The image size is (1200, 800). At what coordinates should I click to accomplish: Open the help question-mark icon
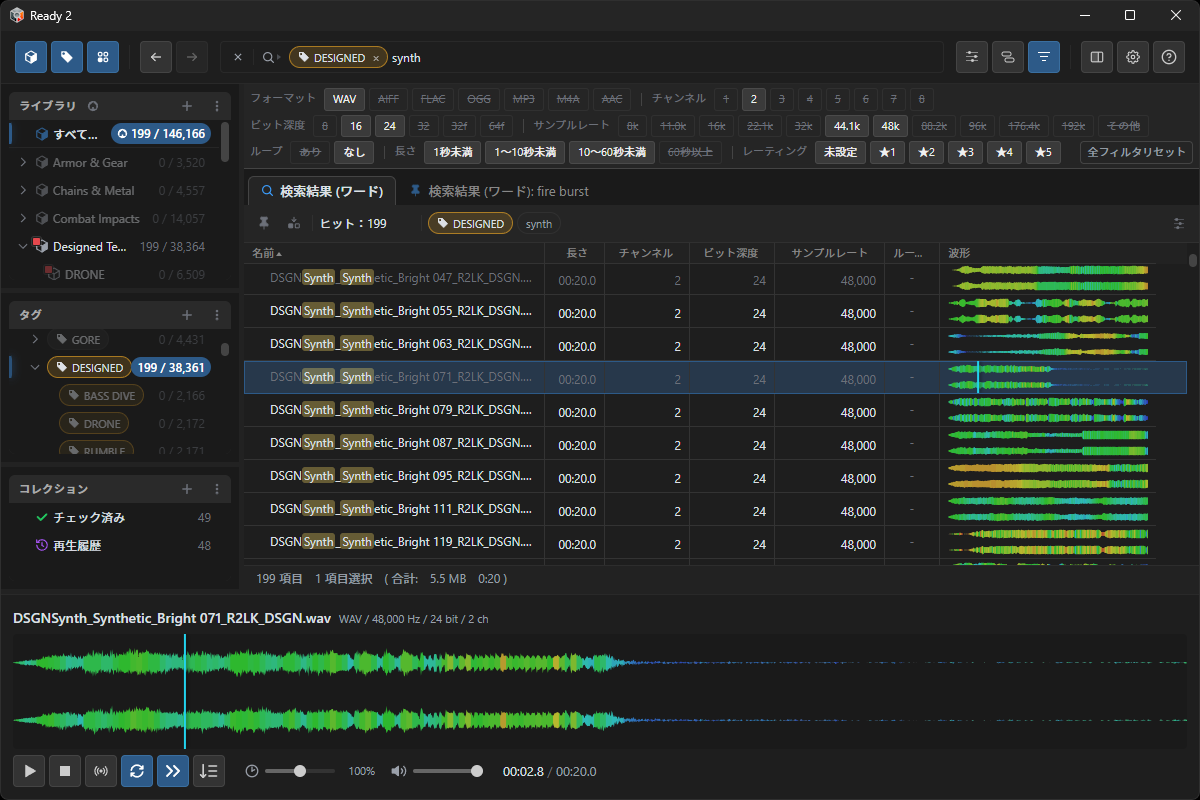pos(1169,57)
